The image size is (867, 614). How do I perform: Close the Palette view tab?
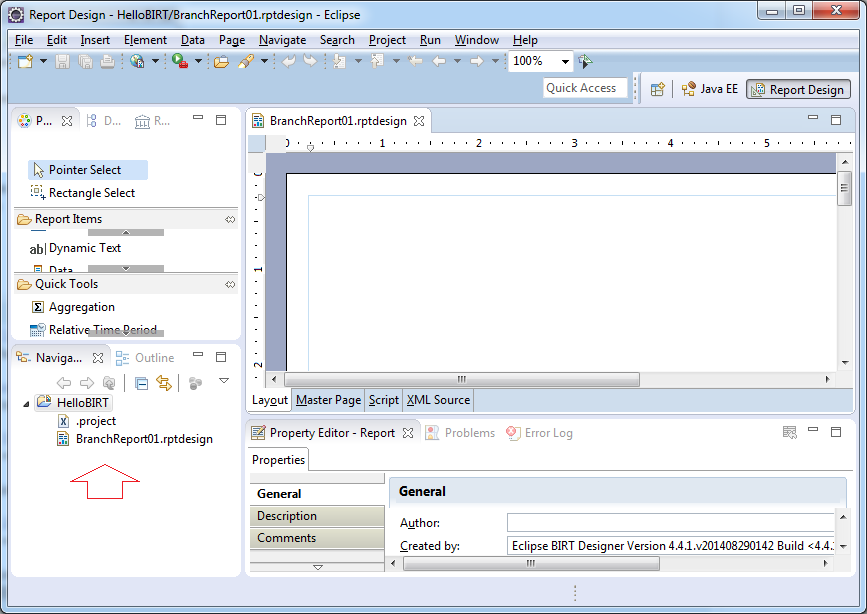pyautogui.click(x=67, y=121)
